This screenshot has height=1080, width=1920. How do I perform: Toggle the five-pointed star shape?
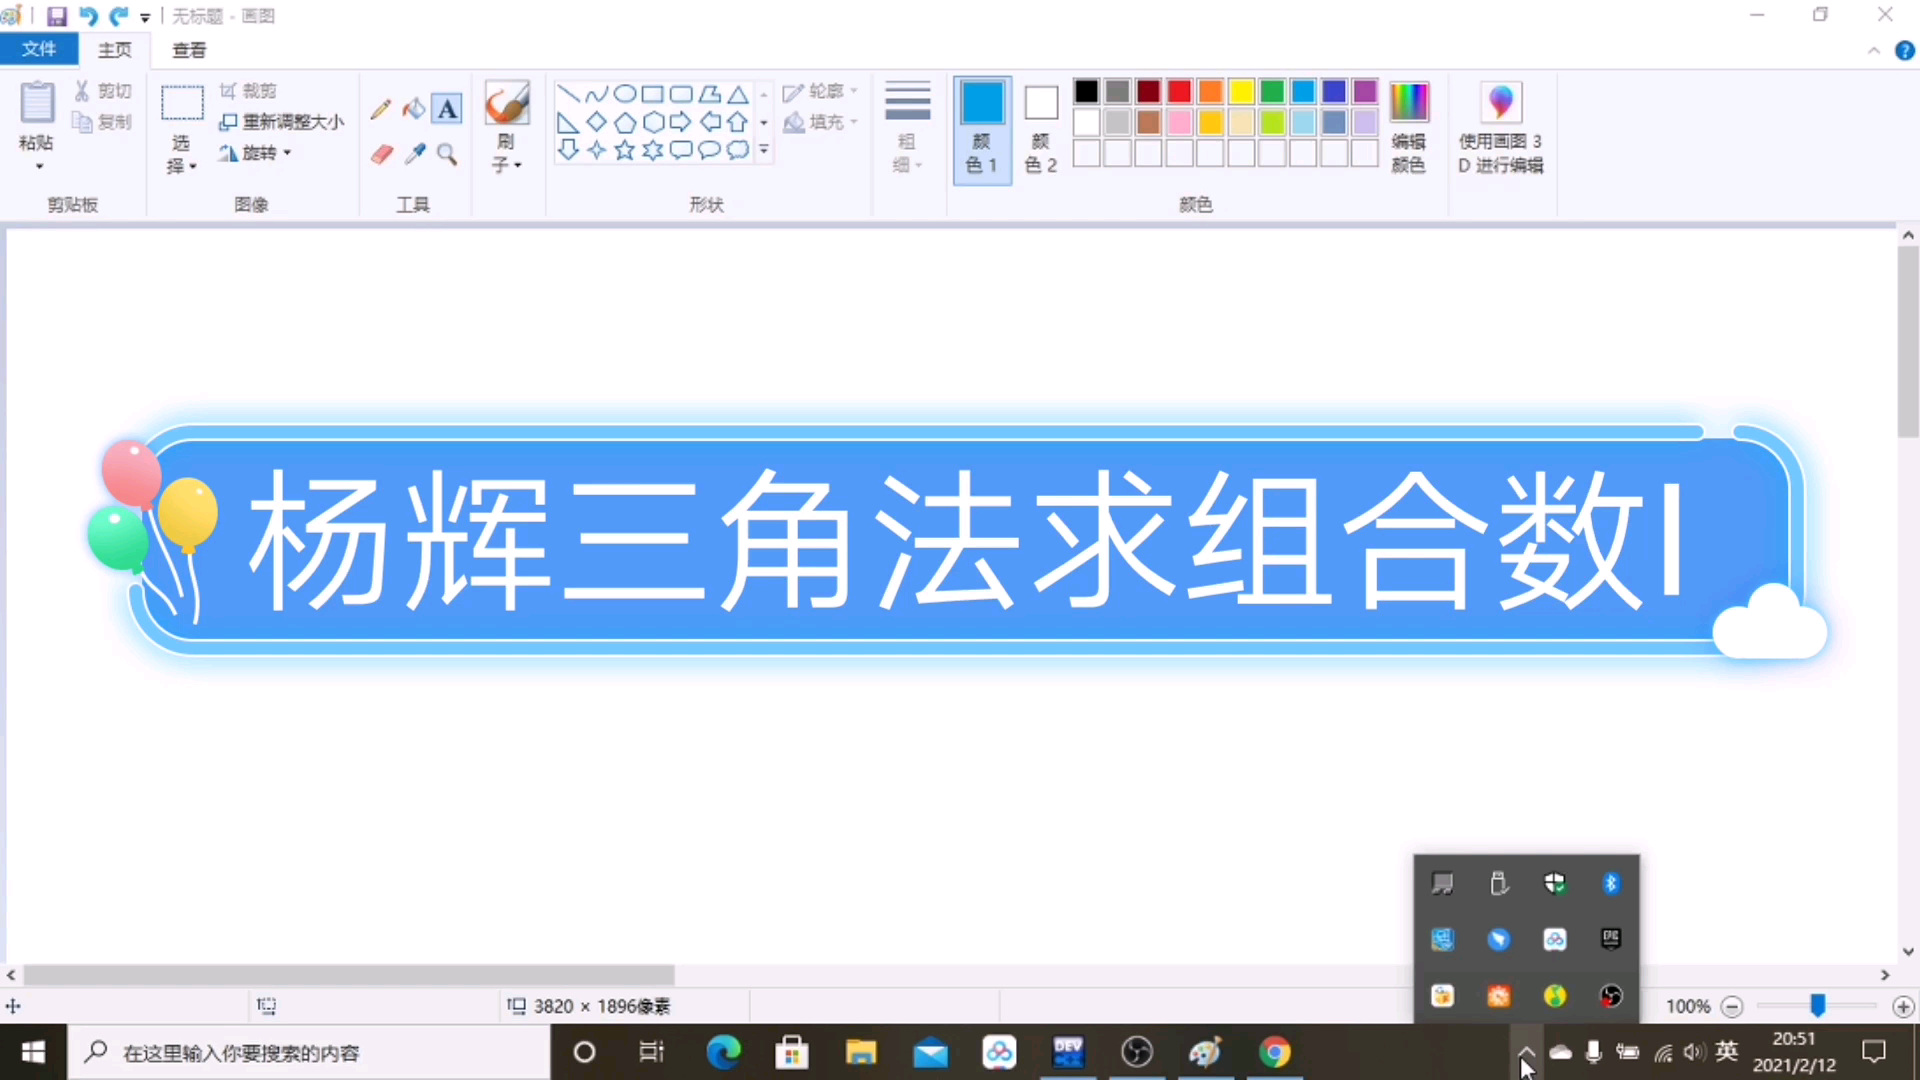click(624, 149)
